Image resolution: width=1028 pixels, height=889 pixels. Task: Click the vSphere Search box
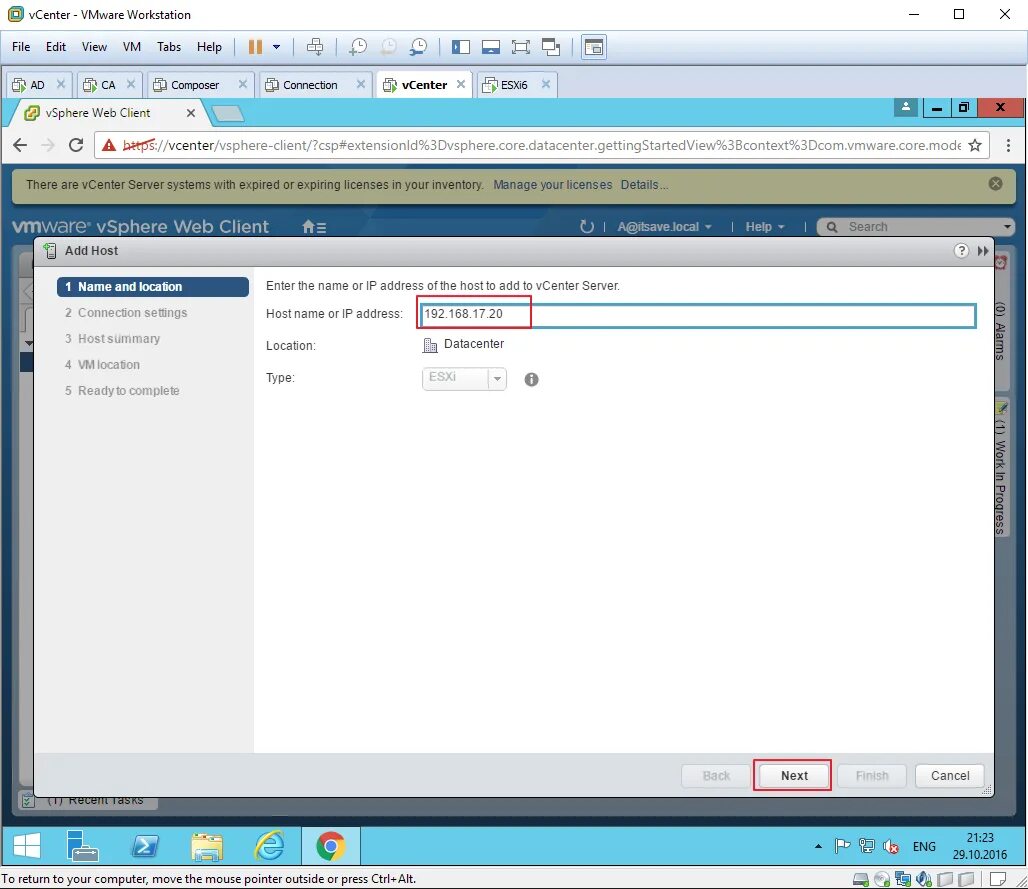click(x=915, y=227)
